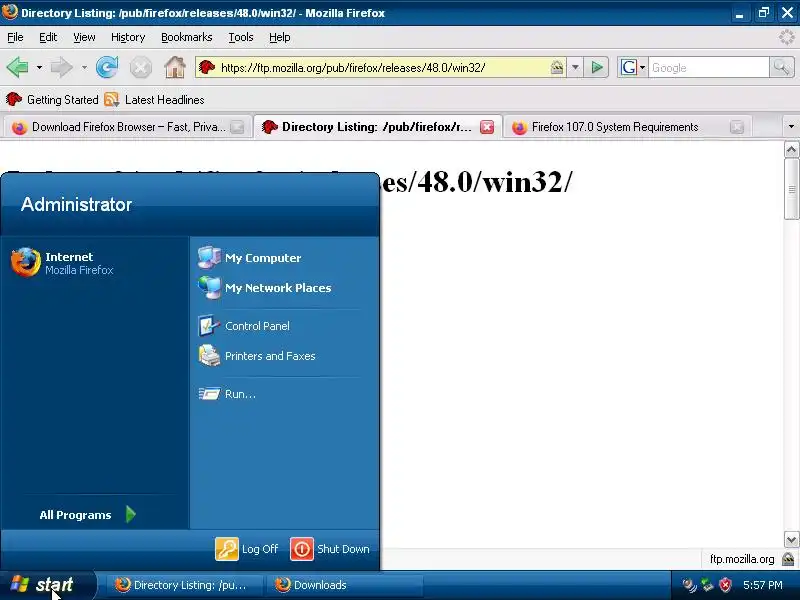This screenshot has height=600, width=800.
Task: Go back with the green Back arrow
Action: 17,67
